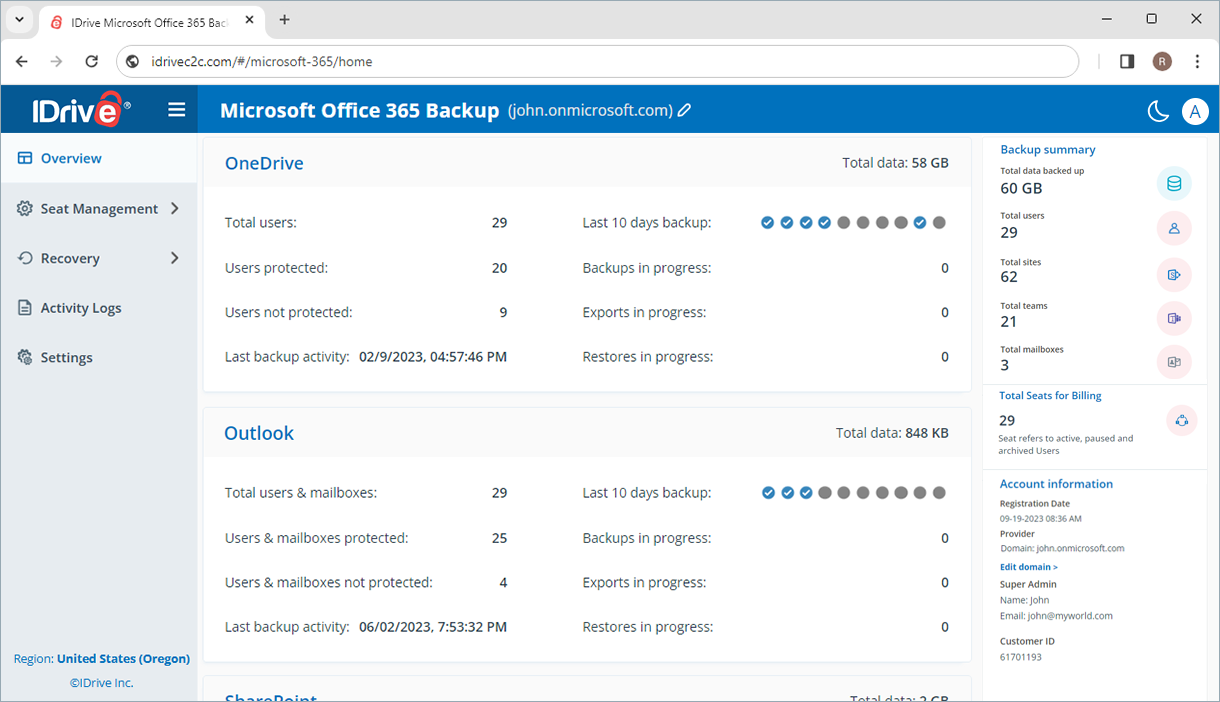Screen dimensions: 1220x702
Task: Toggle dark mode with moon icon
Action: coord(1158,111)
